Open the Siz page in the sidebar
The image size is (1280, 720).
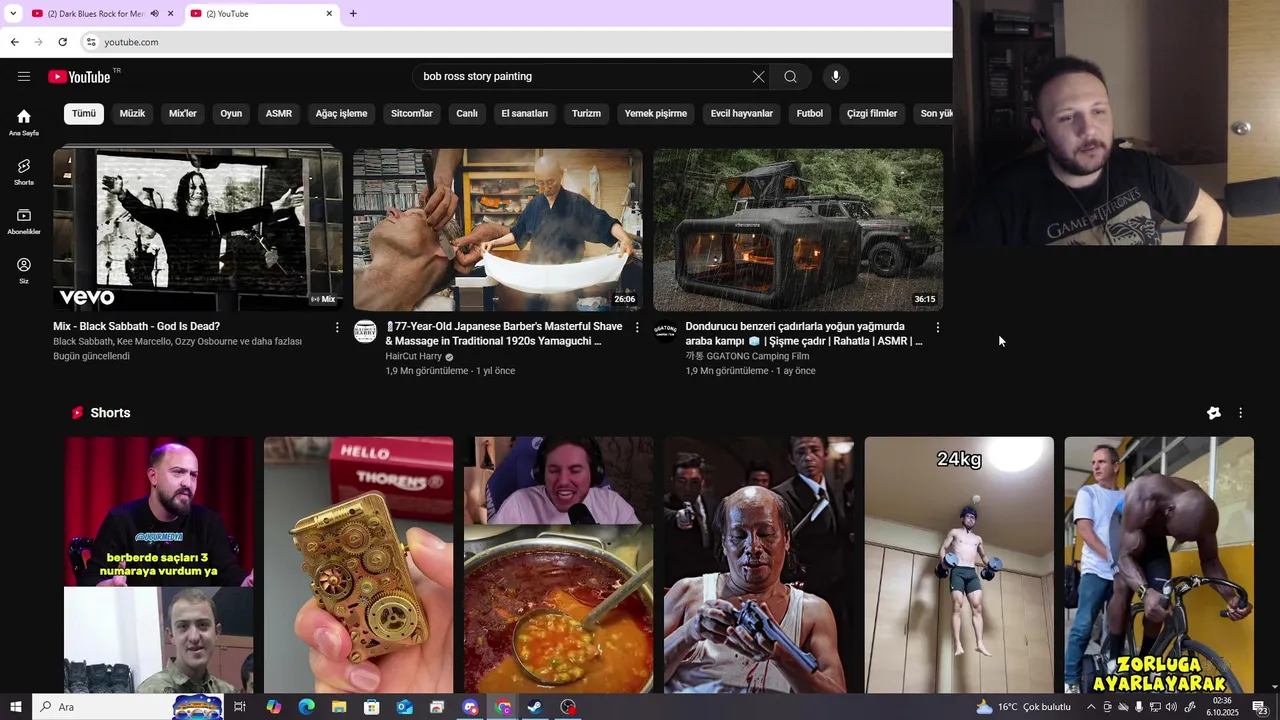(24, 271)
